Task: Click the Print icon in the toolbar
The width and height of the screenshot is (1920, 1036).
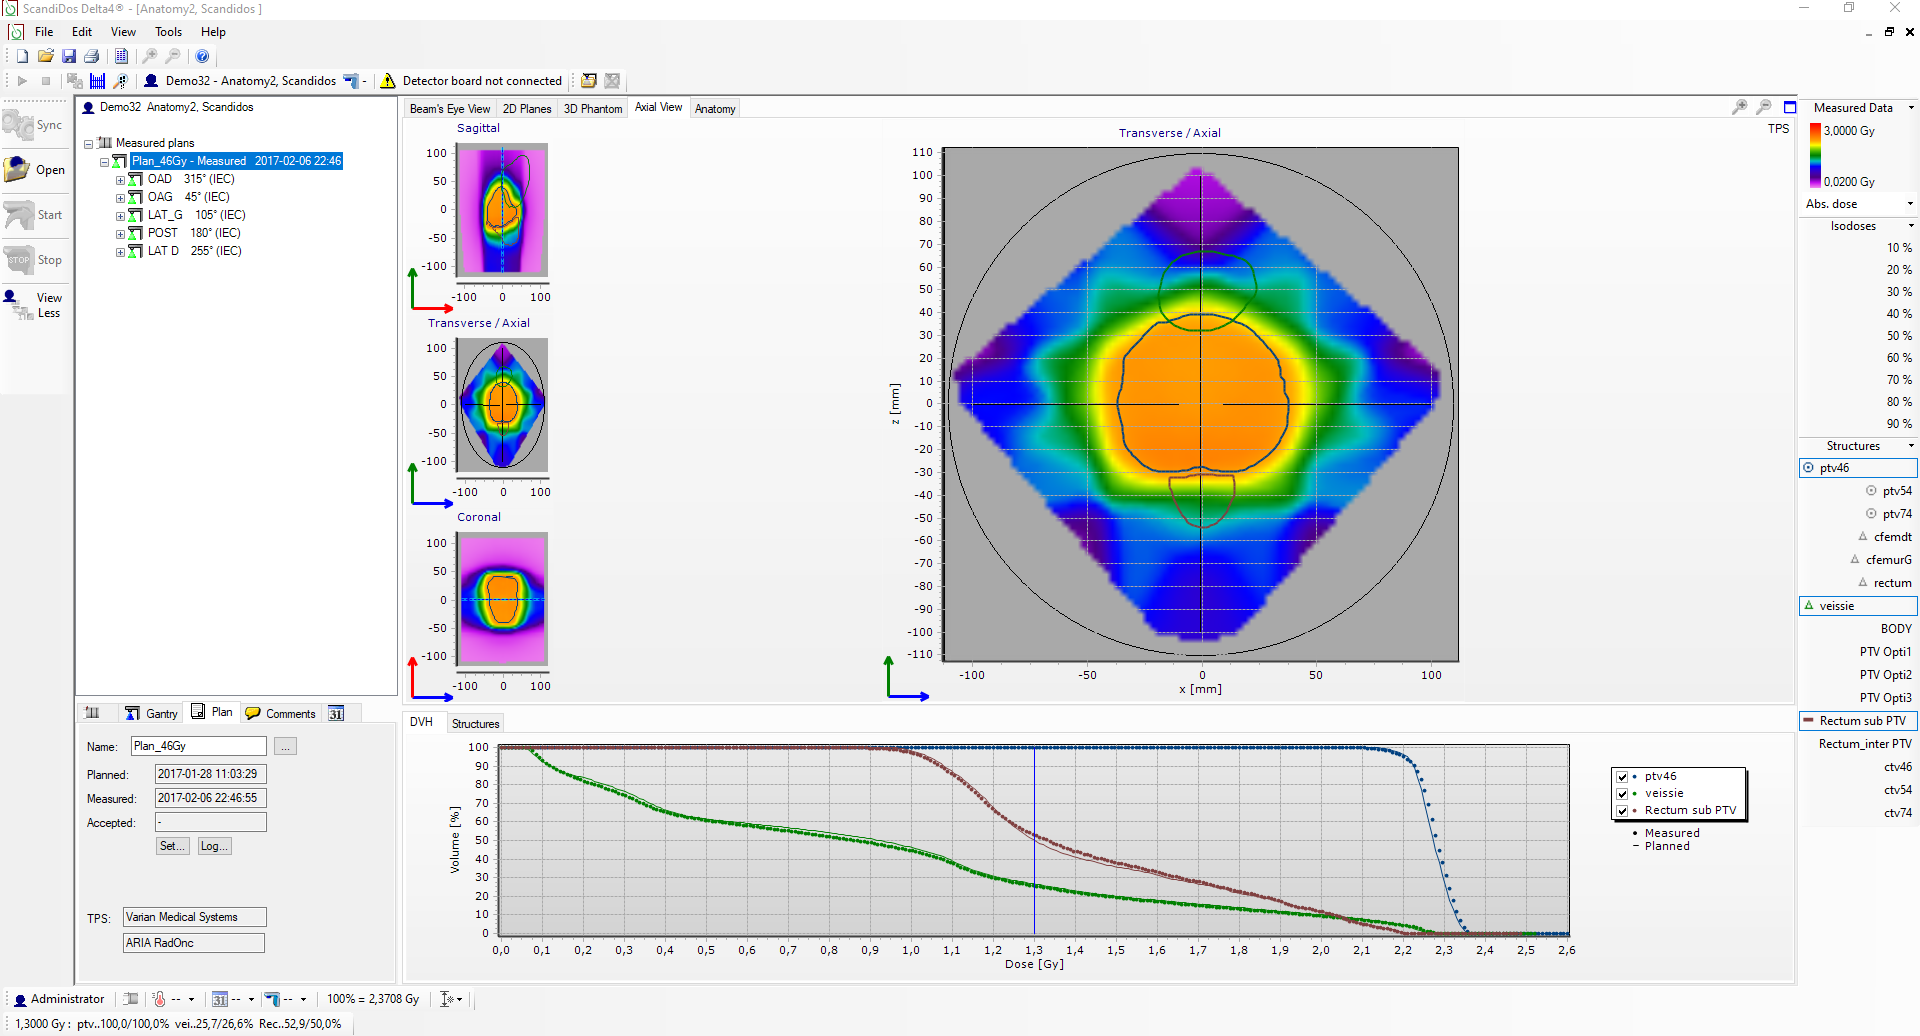Action: (92, 57)
